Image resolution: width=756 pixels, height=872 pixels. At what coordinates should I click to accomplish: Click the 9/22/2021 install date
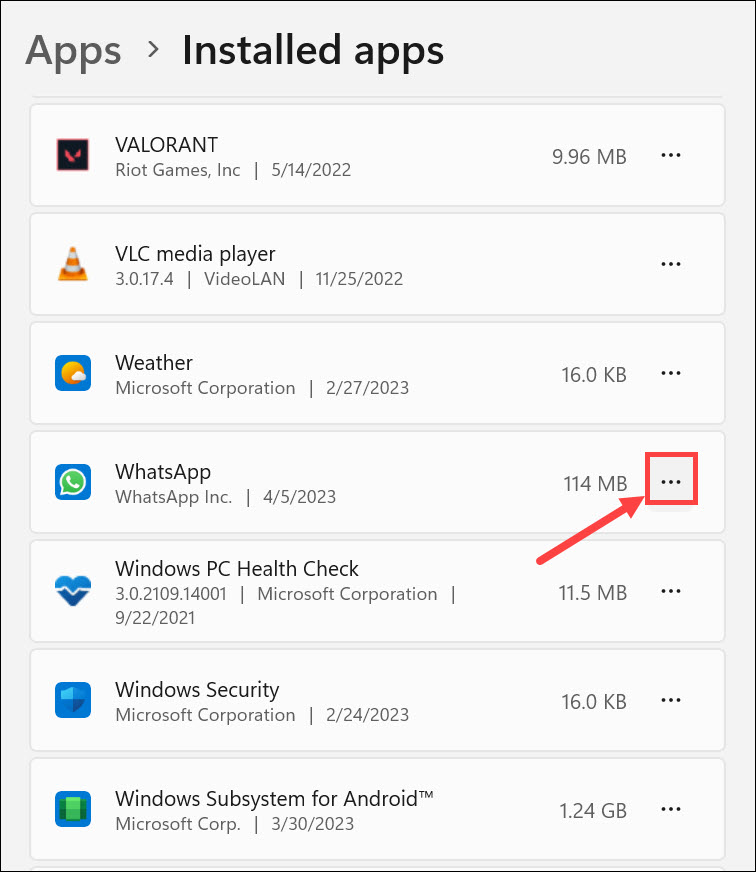click(x=155, y=618)
